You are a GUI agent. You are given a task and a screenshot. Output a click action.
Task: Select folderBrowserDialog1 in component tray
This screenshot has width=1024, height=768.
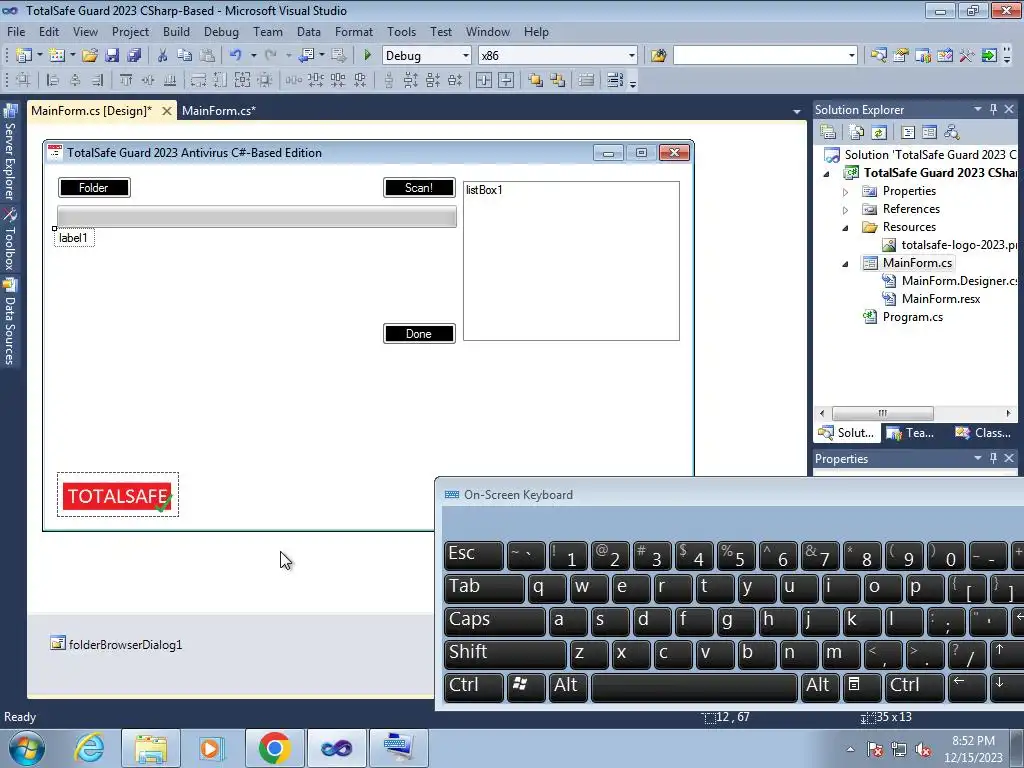116,645
